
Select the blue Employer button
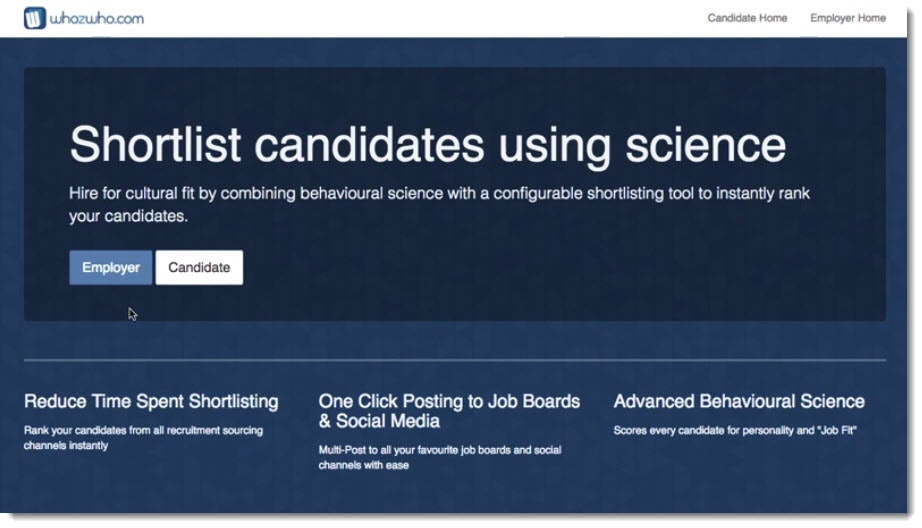tap(111, 268)
